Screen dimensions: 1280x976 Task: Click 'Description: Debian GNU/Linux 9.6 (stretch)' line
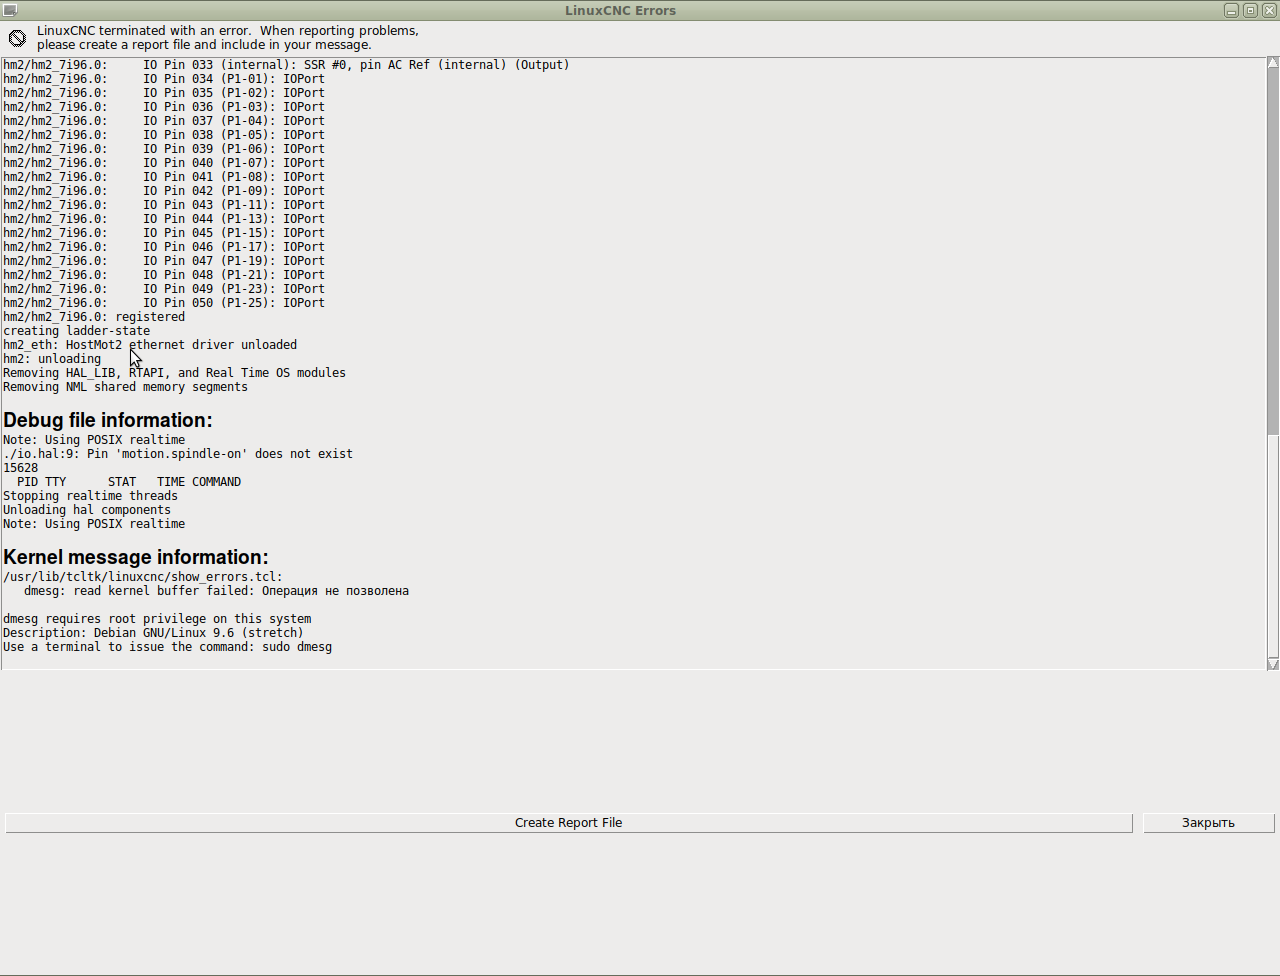(x=153, y=633)
